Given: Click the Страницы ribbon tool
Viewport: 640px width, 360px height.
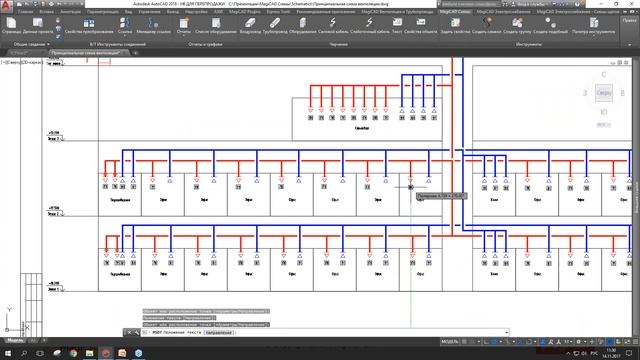Looking at the screenshot, I should coord(11,25).
